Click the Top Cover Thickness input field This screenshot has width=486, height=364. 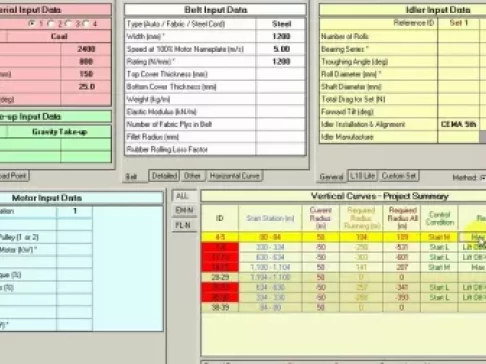coord(281,74)
